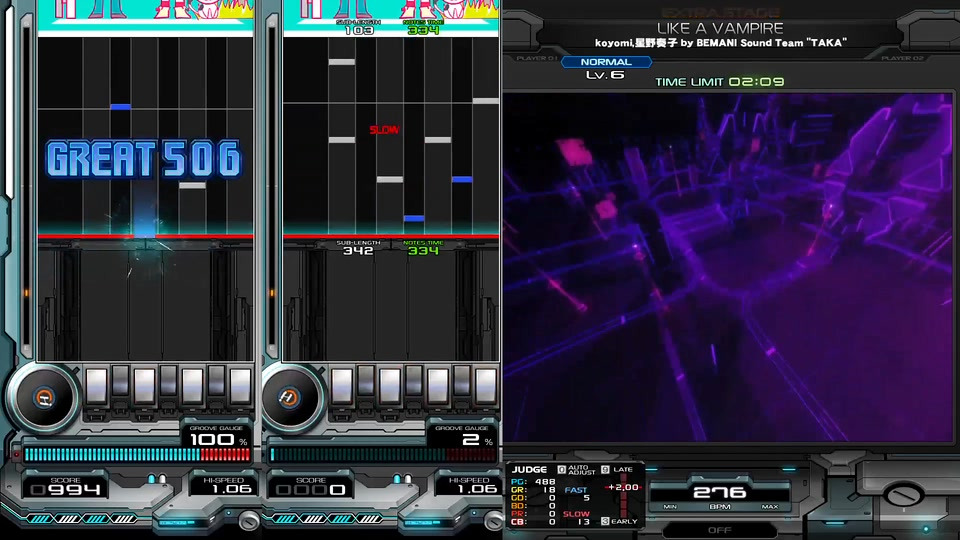The width and height of the screenshot is (960, 540).
Task: Click player 2's groove gauge bar
Action: (x=383, y=454)
